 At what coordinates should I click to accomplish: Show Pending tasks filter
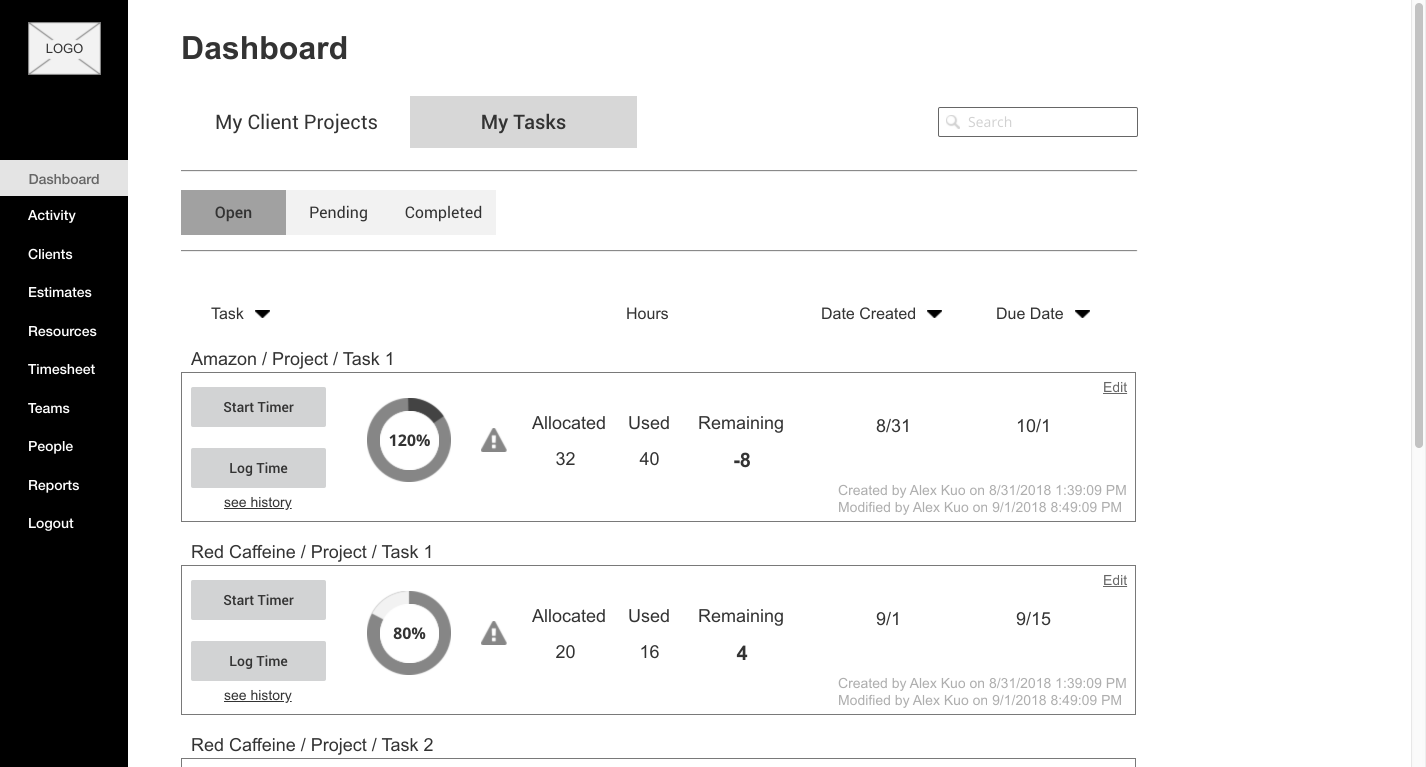point(338,212)
